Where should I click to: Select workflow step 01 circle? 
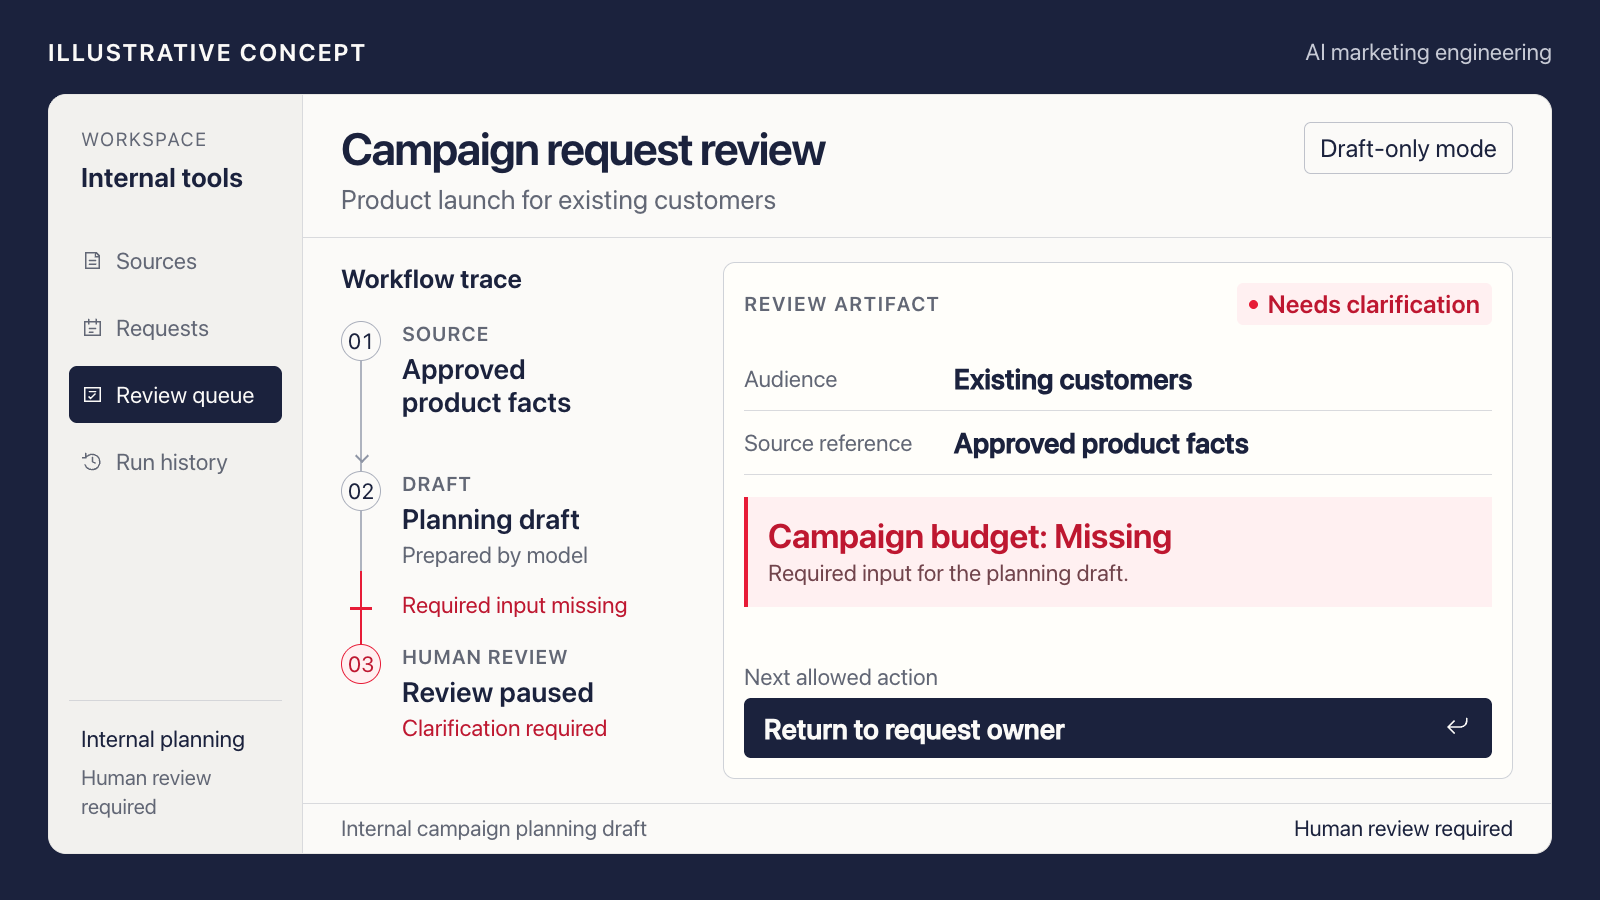pos(361,341)
